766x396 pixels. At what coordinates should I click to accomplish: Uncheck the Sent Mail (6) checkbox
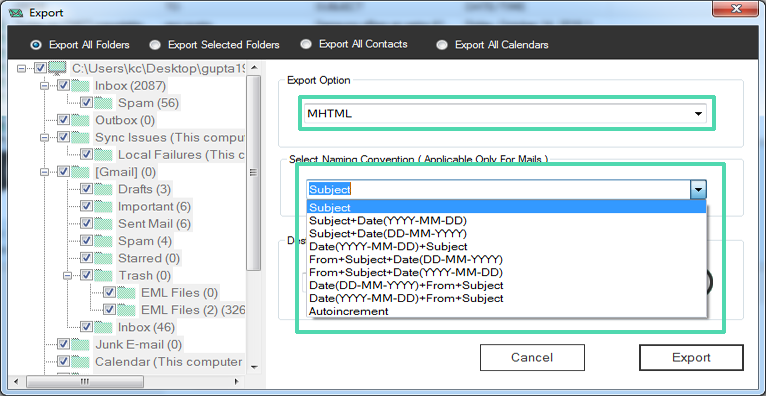[x=86, y=224]
